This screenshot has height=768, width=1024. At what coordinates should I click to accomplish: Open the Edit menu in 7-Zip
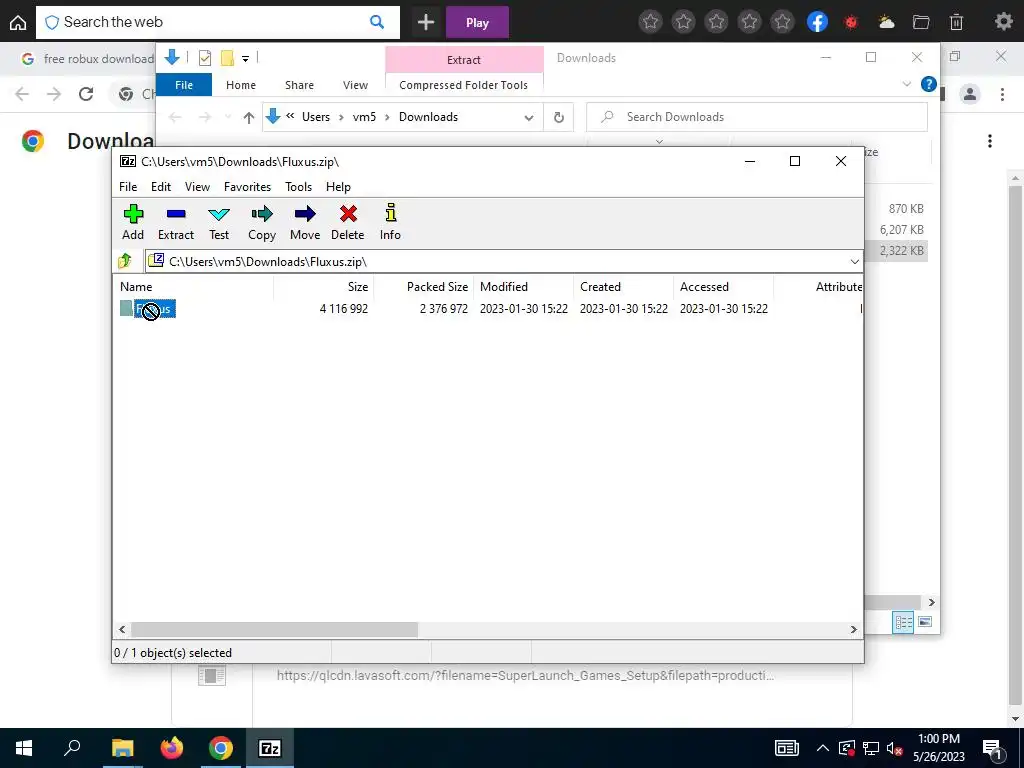pos(161,187)
